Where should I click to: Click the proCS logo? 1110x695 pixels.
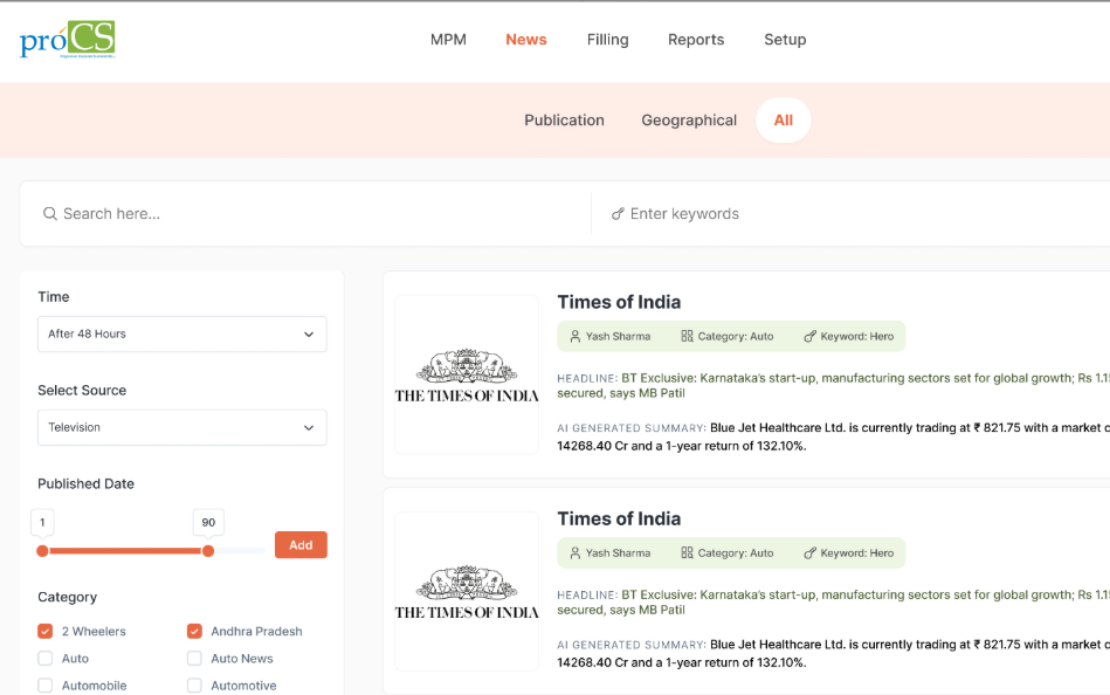[67, 39]
